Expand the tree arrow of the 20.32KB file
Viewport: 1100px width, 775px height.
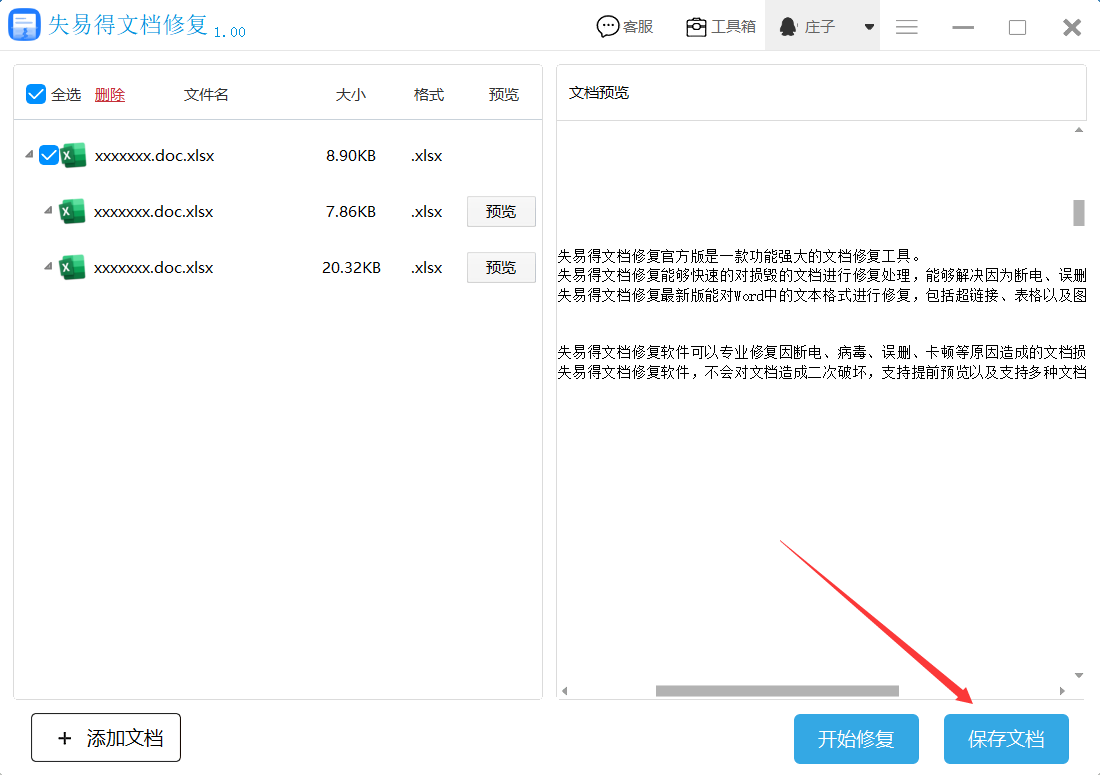point(47,267)
